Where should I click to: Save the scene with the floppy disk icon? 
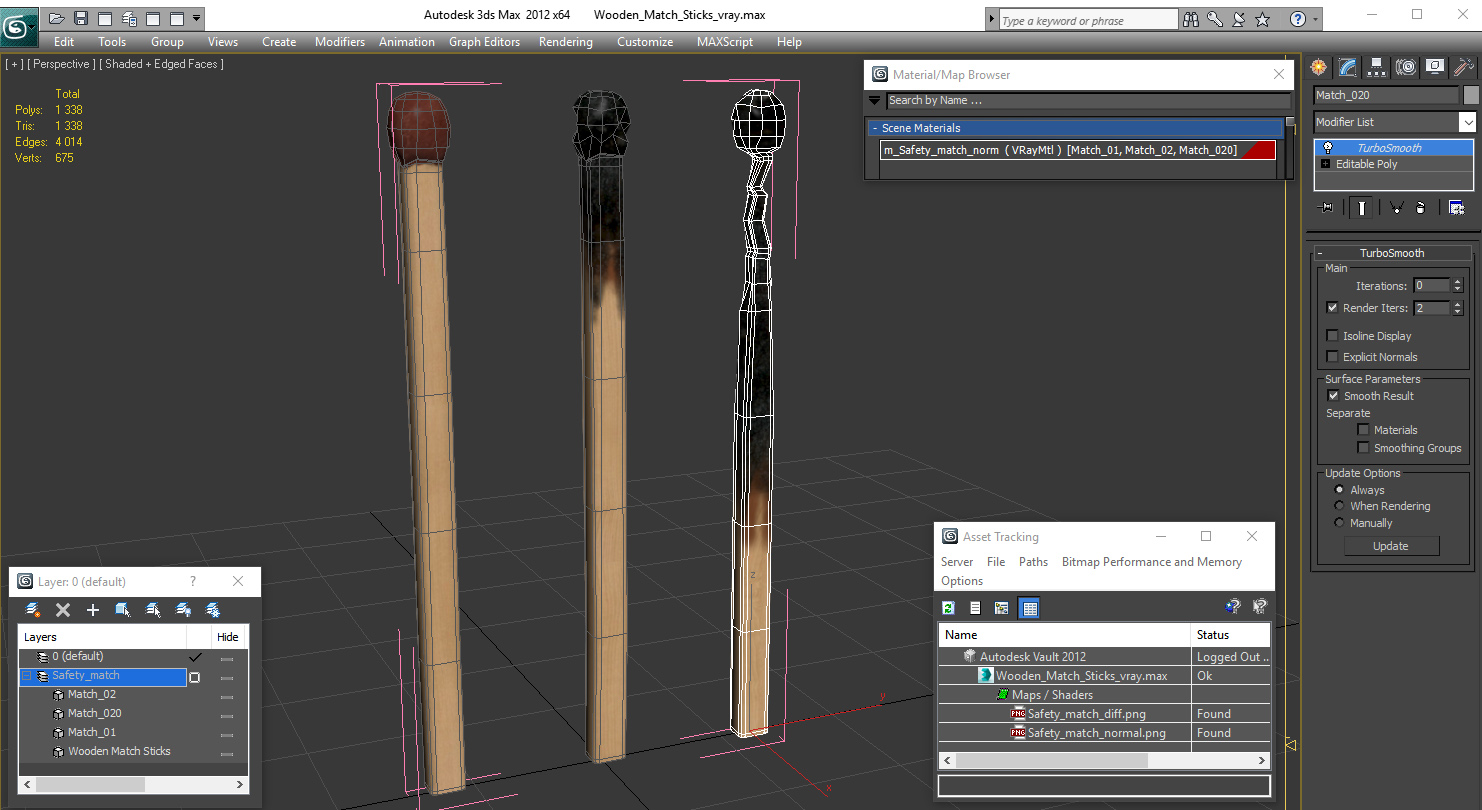coord(81,18)
